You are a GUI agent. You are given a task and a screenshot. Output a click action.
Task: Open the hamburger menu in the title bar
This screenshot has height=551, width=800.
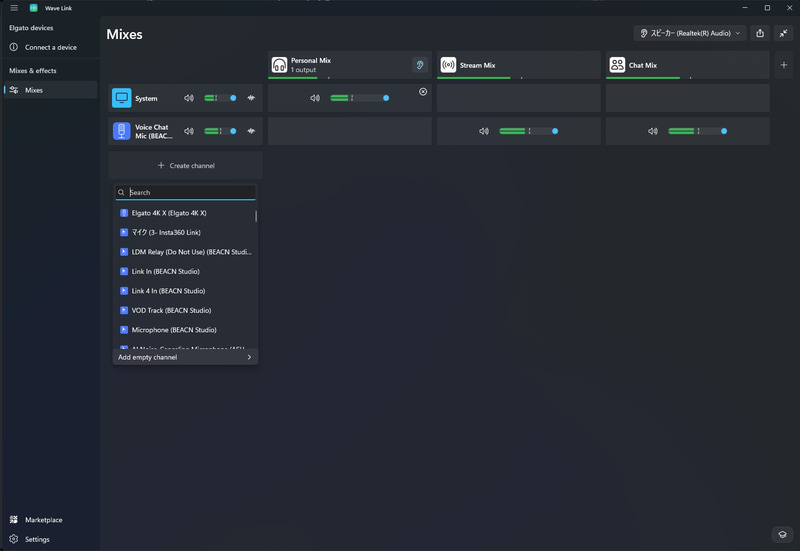pyautogui.click(x=14, y=8)
